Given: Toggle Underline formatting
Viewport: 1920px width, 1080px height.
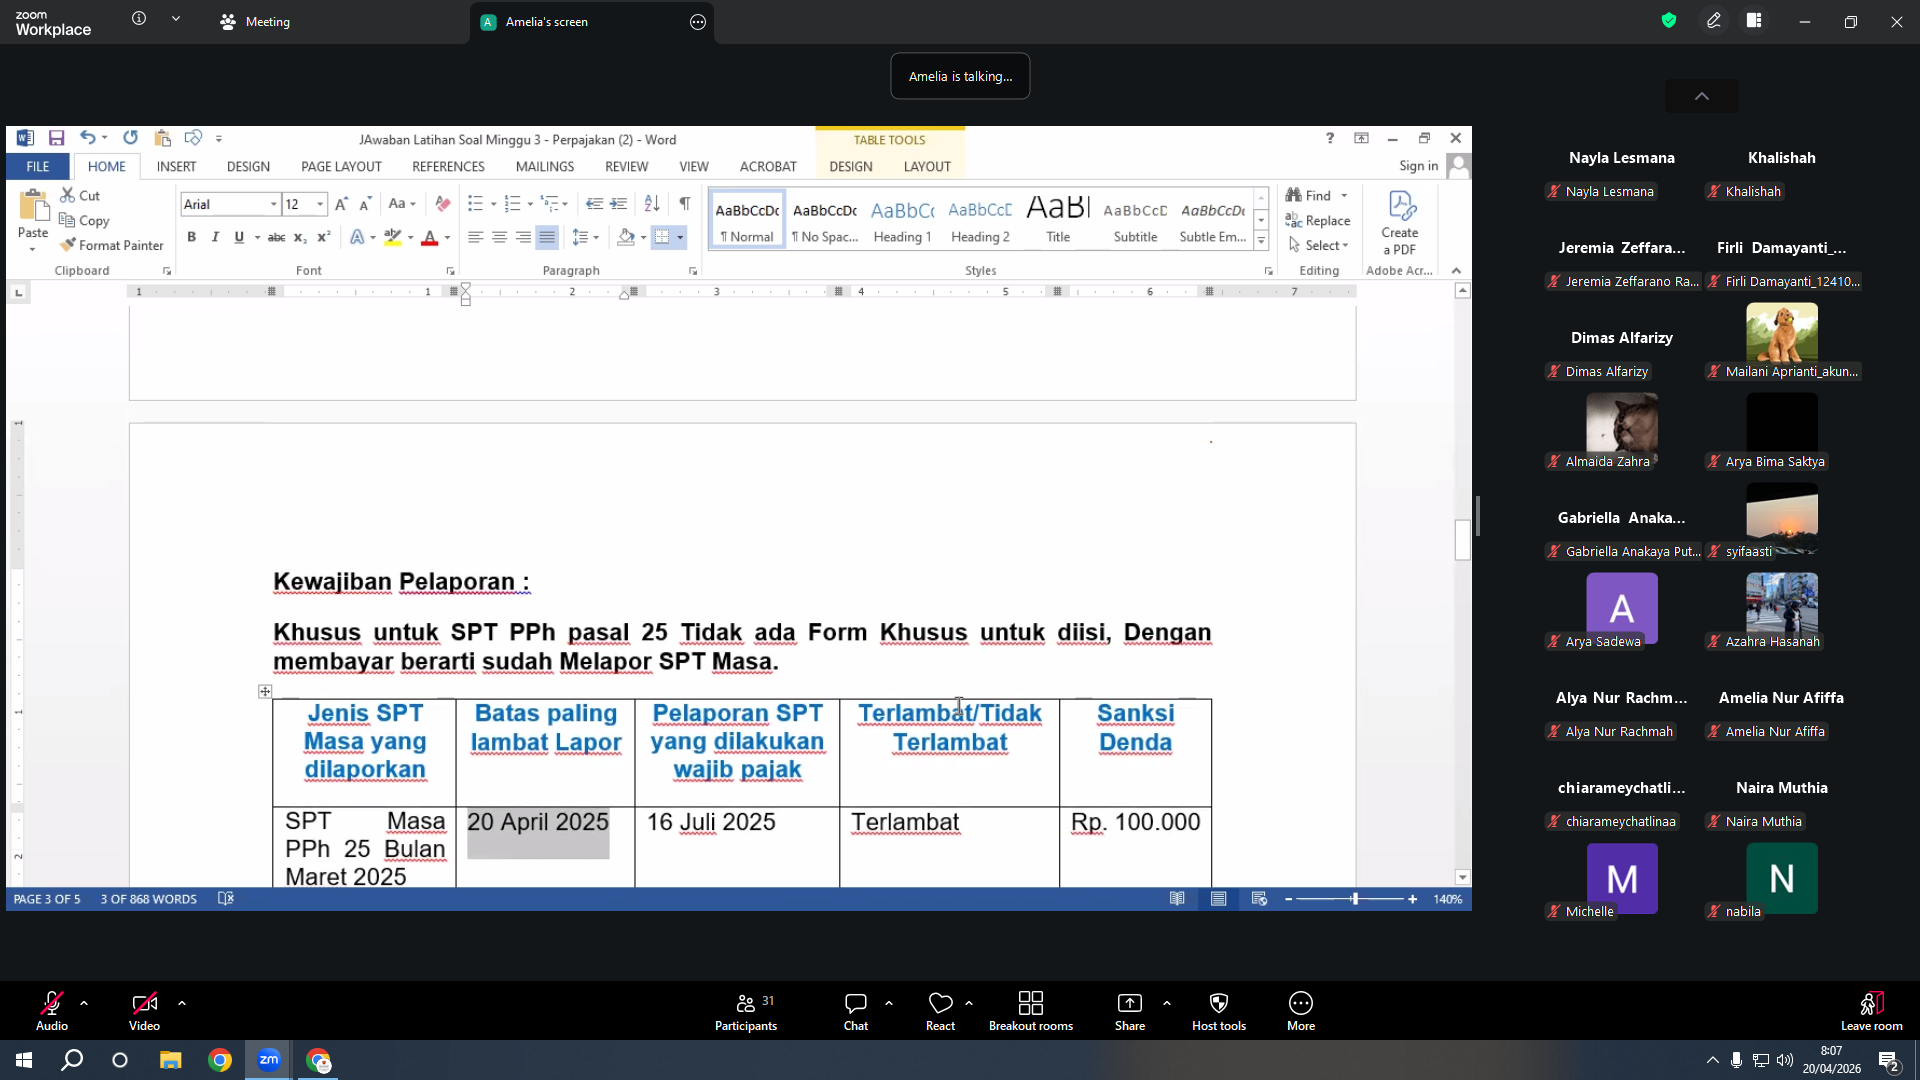Looking at the screenshot, I should click(239, 237).
